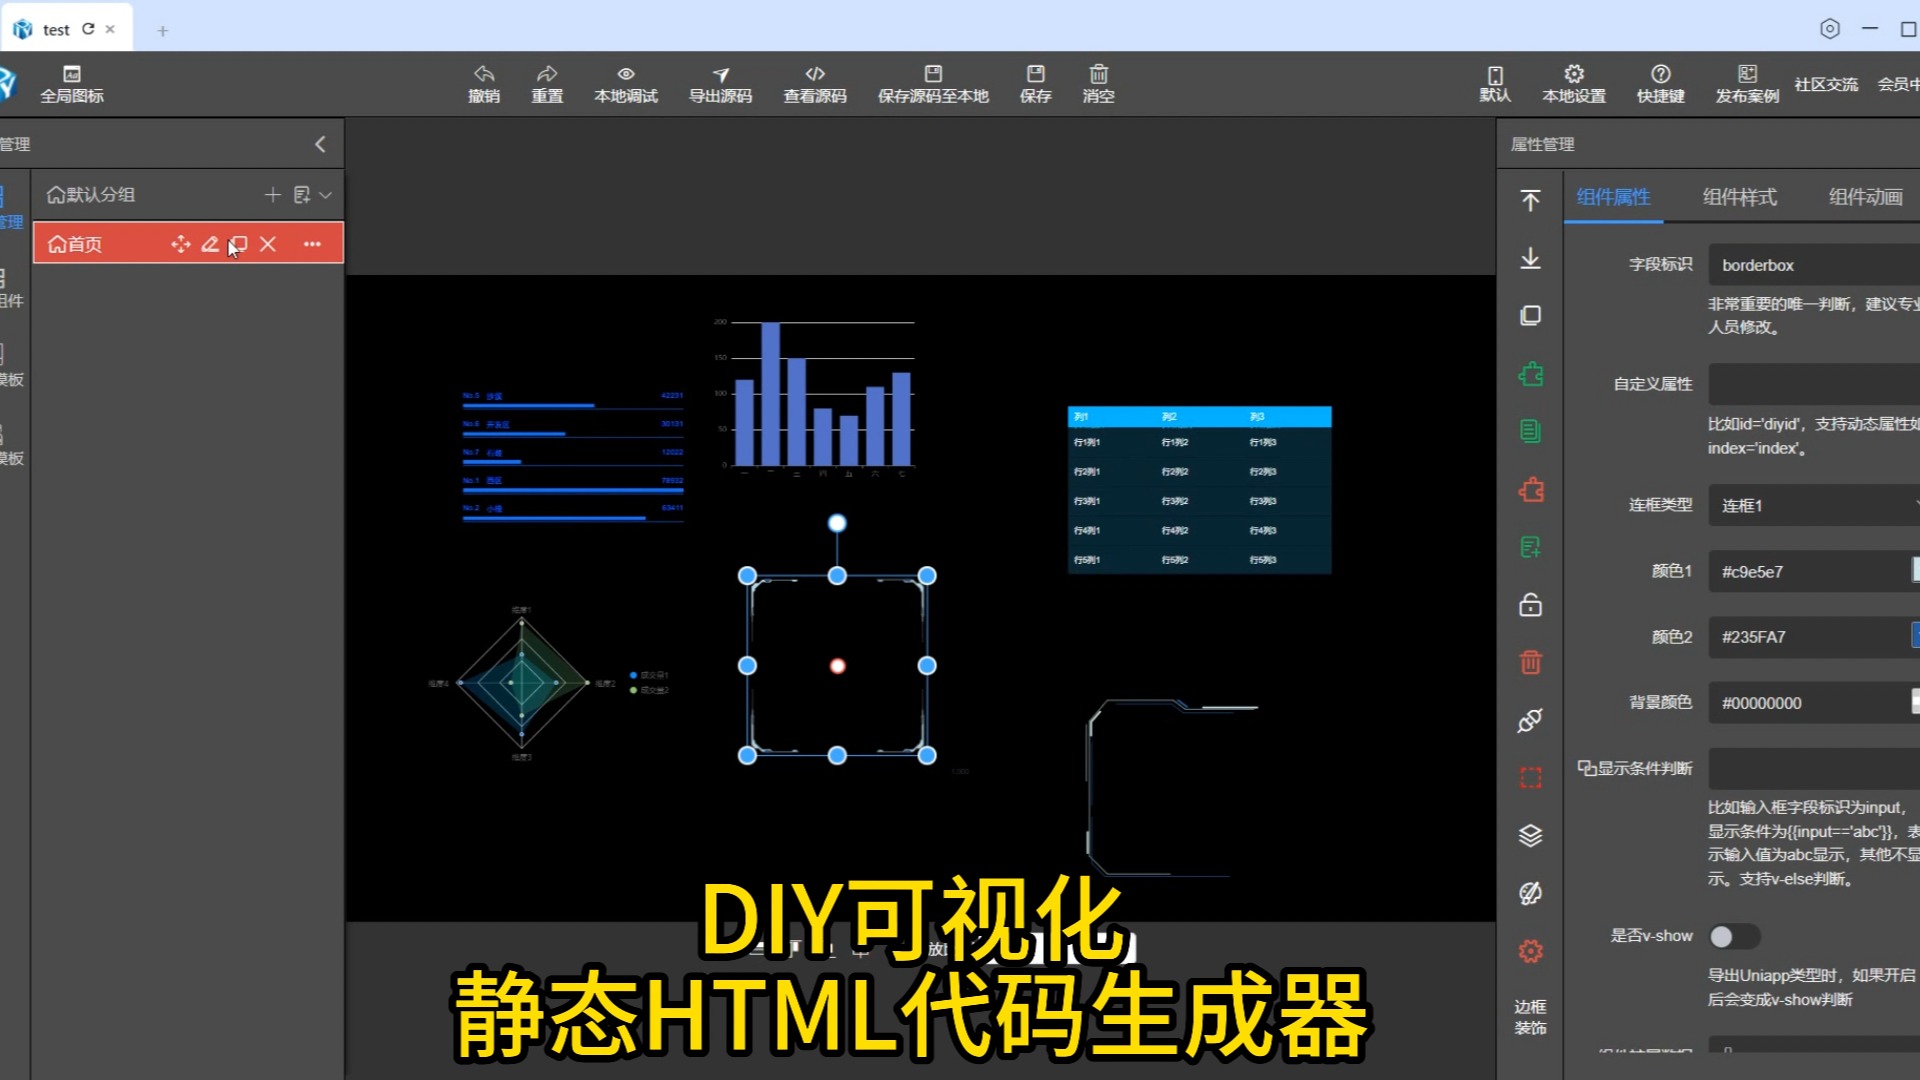Screen dimensions: 1920x1080
Task: Click the red trash icon in right sidebar
Action: (x=1530, y=662)
